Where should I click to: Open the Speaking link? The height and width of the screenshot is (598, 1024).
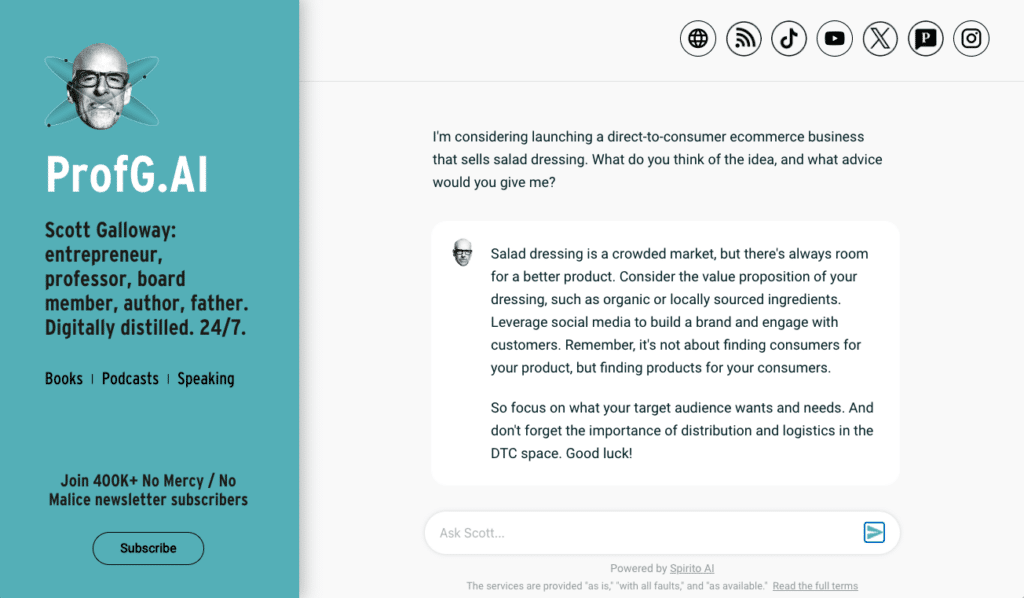[206, 379]
